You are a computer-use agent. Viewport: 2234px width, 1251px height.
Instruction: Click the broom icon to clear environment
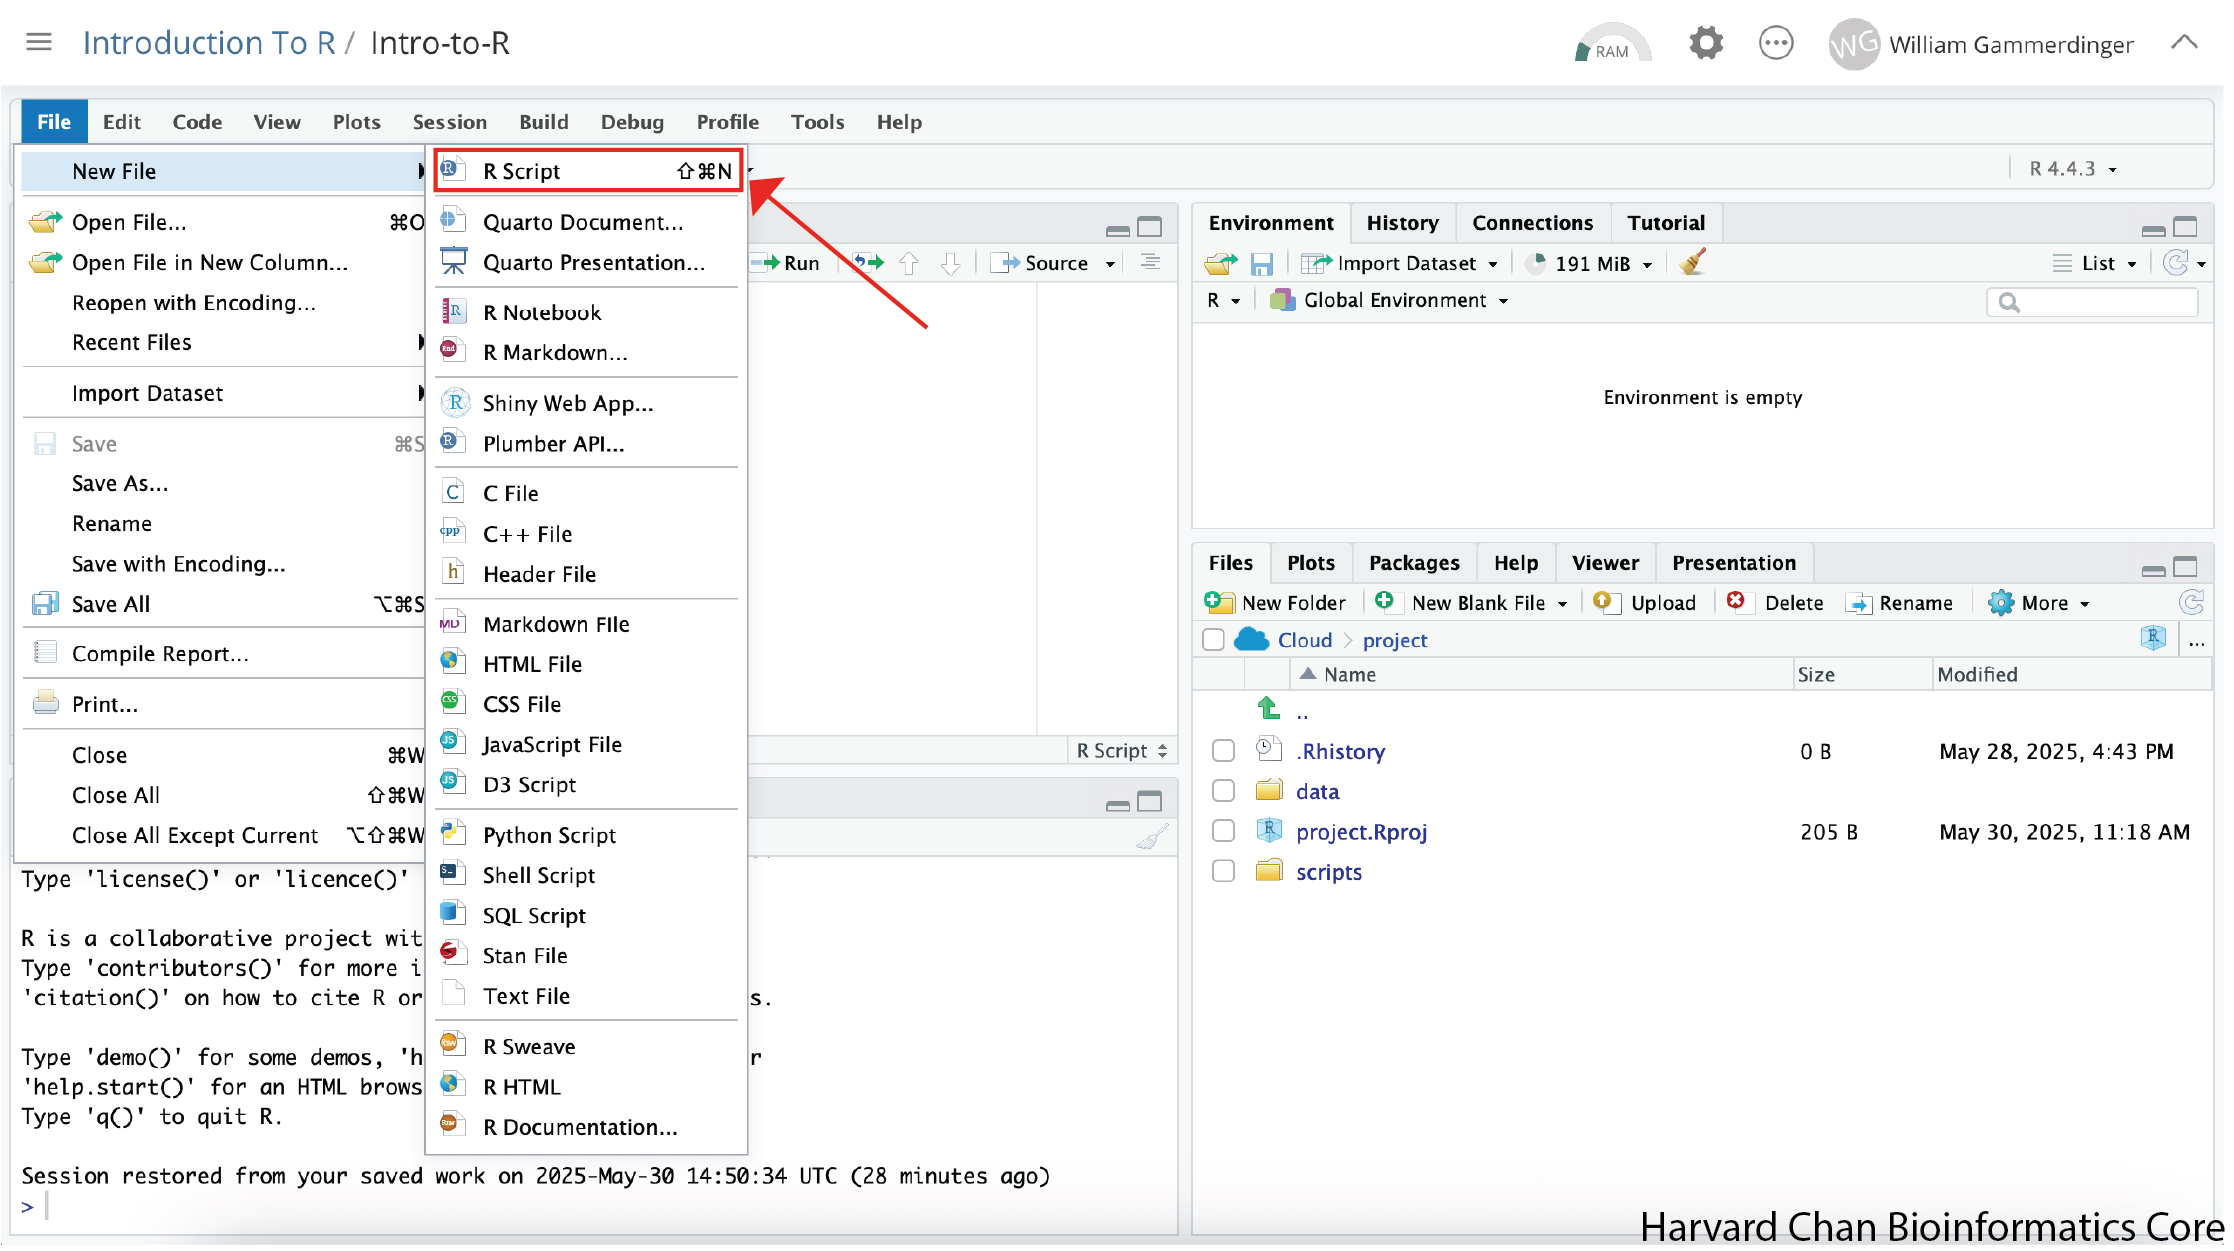pos(1692,263)
